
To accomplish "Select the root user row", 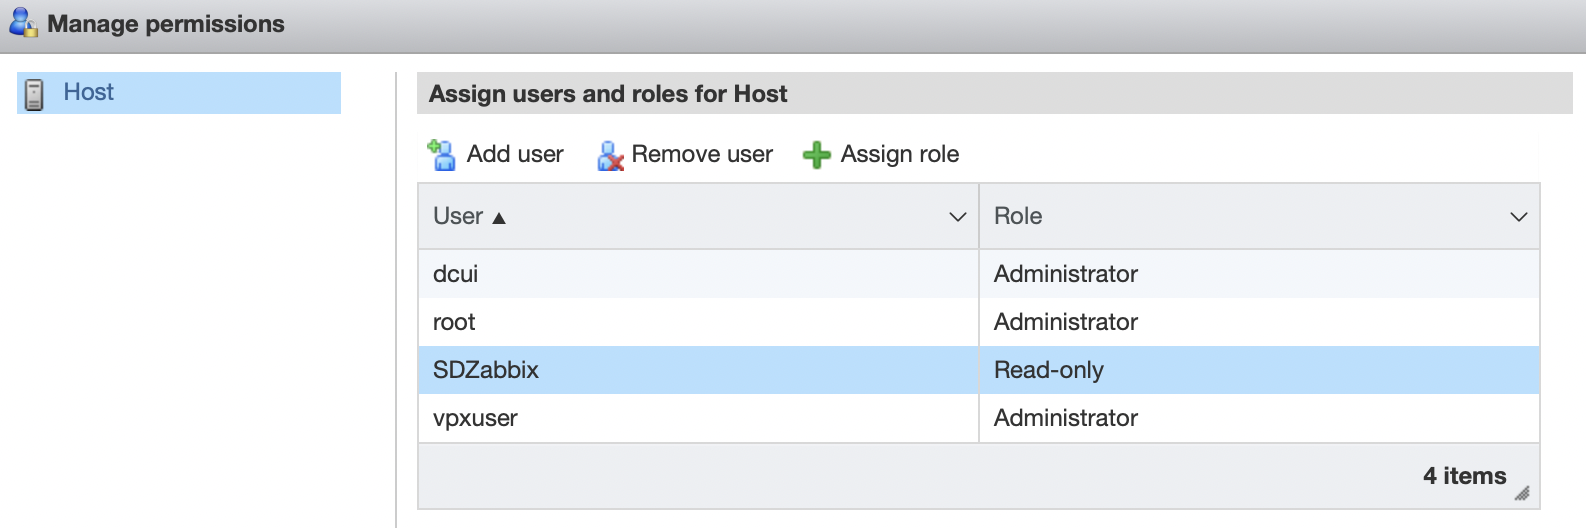I will pos(454,322).
